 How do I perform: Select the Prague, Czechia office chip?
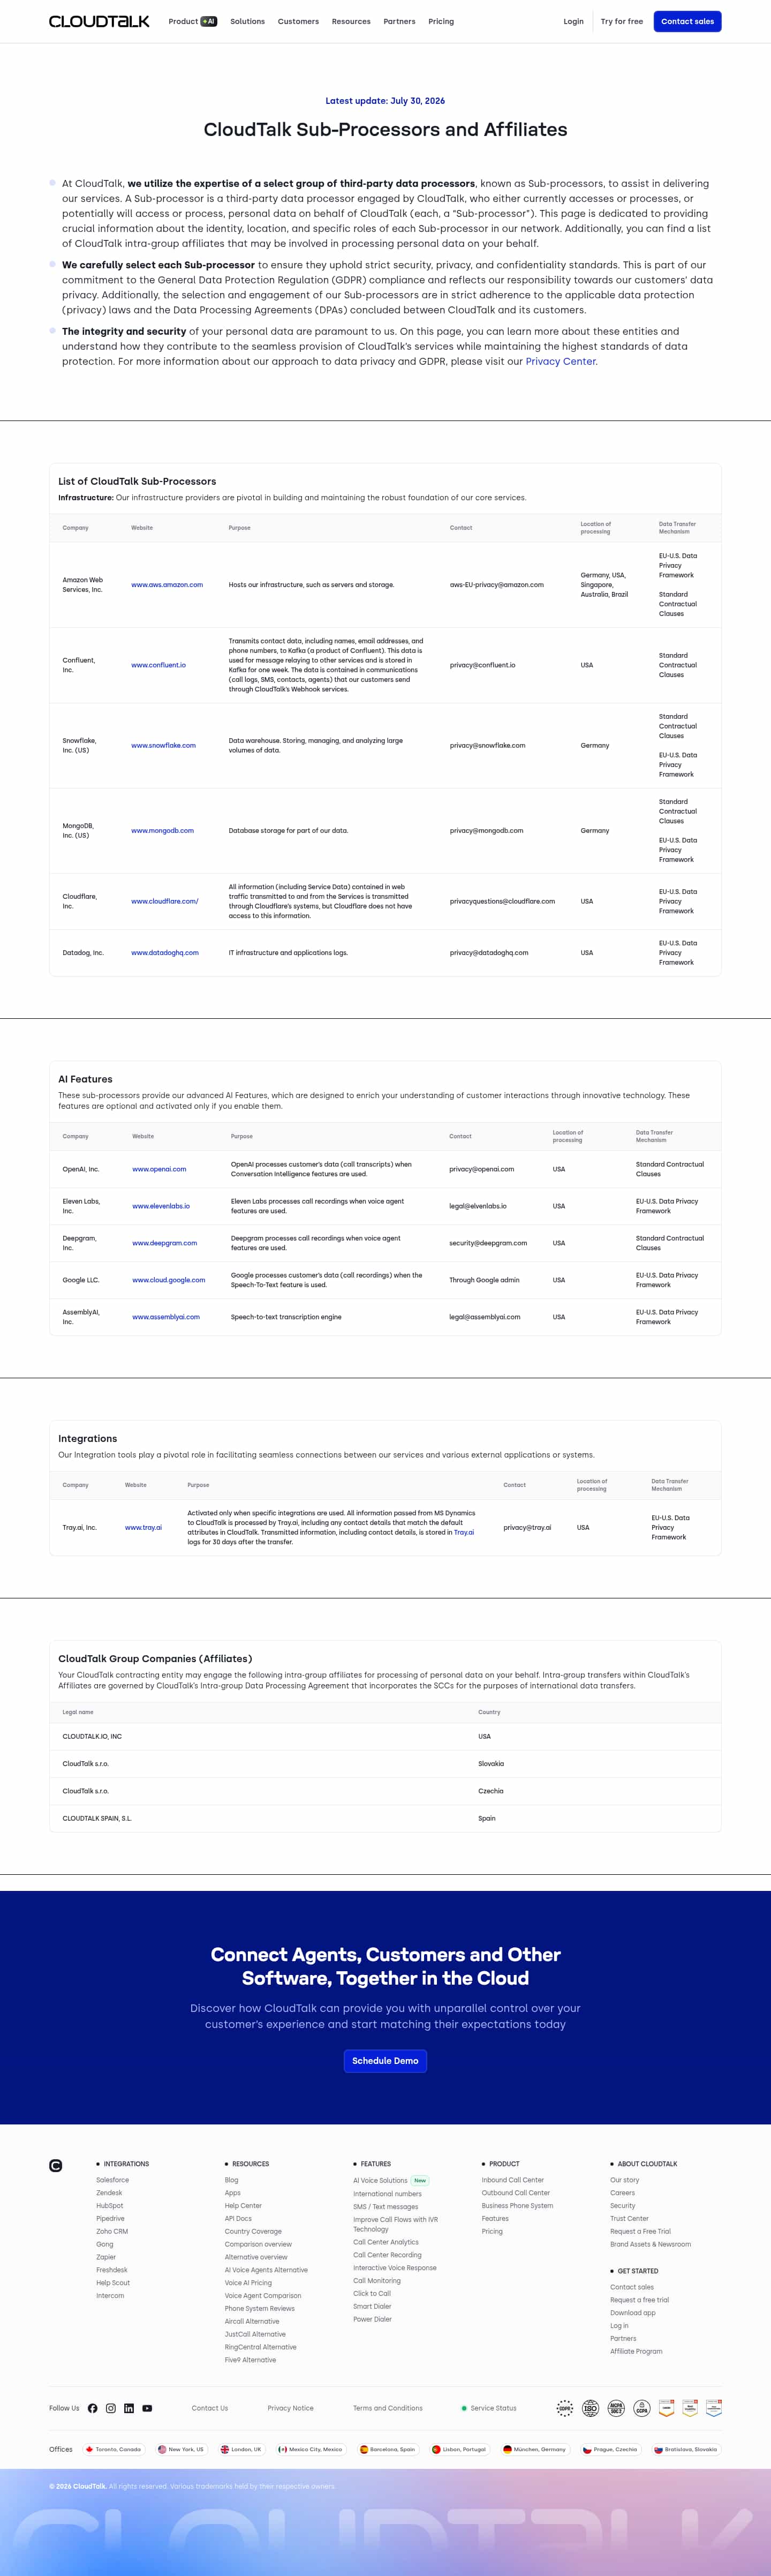point(610,2449)
